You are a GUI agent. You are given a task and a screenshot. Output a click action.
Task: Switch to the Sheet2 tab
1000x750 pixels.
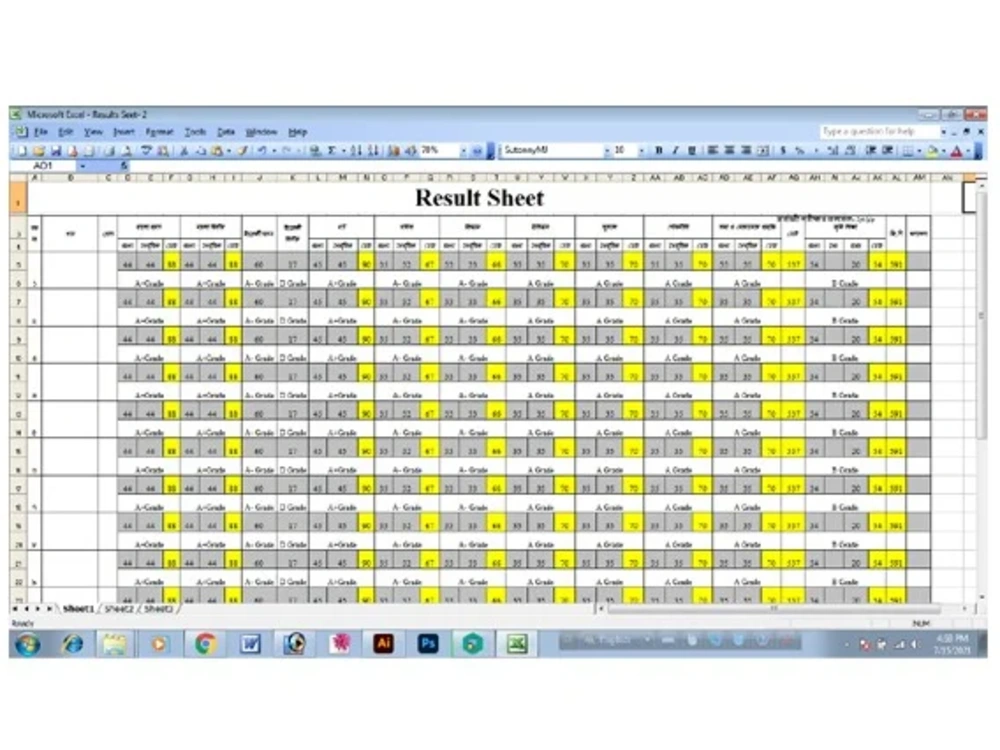pyautogui.click(x=120, y=609)
